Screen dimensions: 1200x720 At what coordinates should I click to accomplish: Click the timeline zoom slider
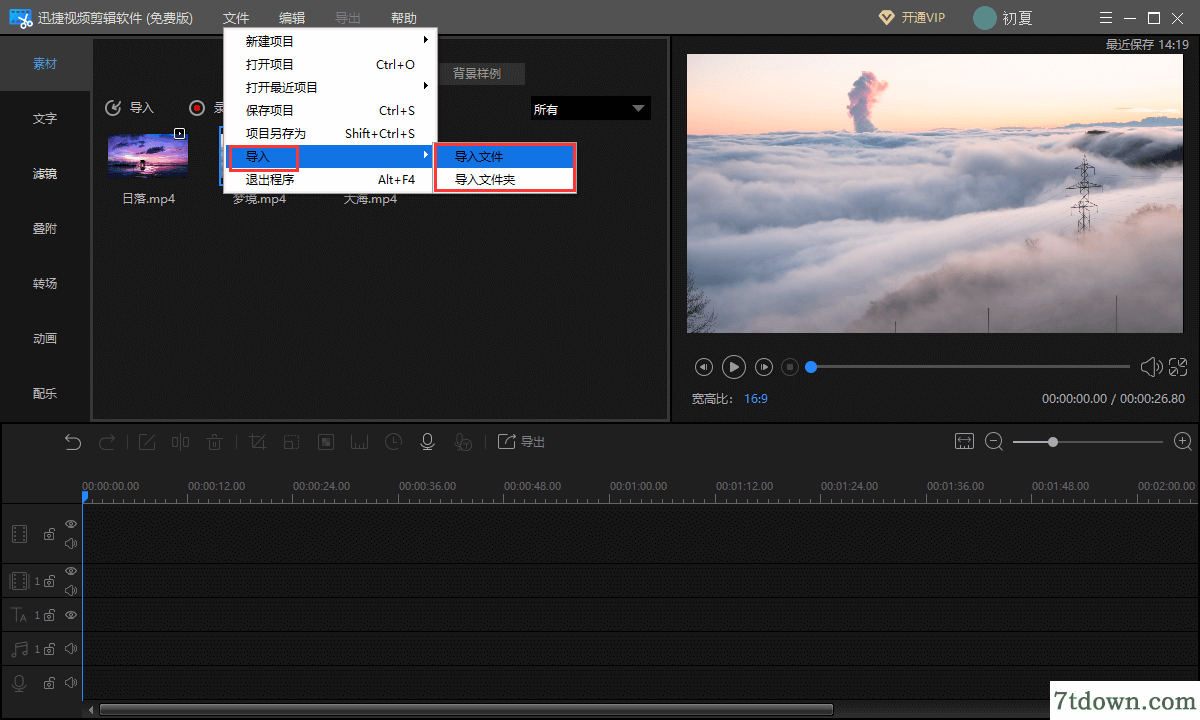[1088, 441]
